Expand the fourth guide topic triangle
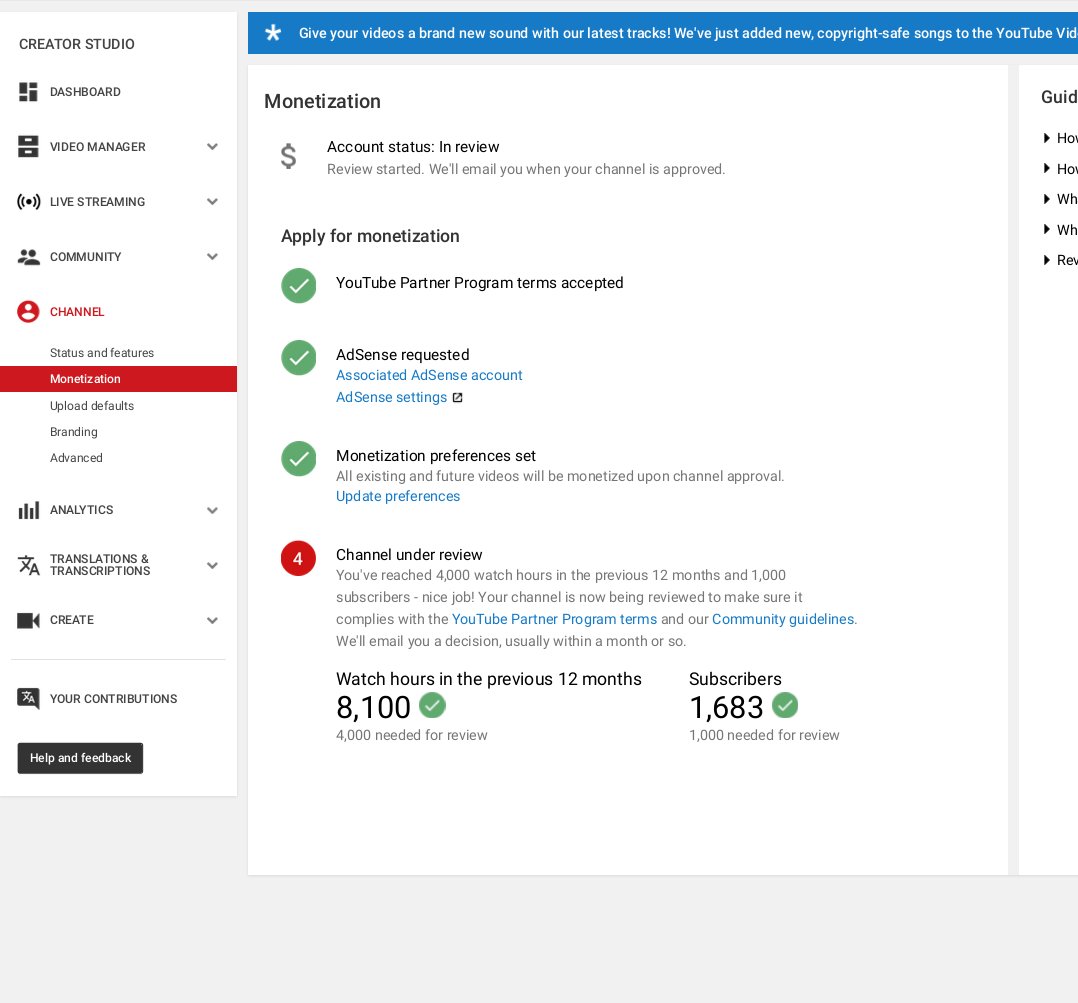The width and height of the screenshot is (1078, 1003). (1046, 229)
